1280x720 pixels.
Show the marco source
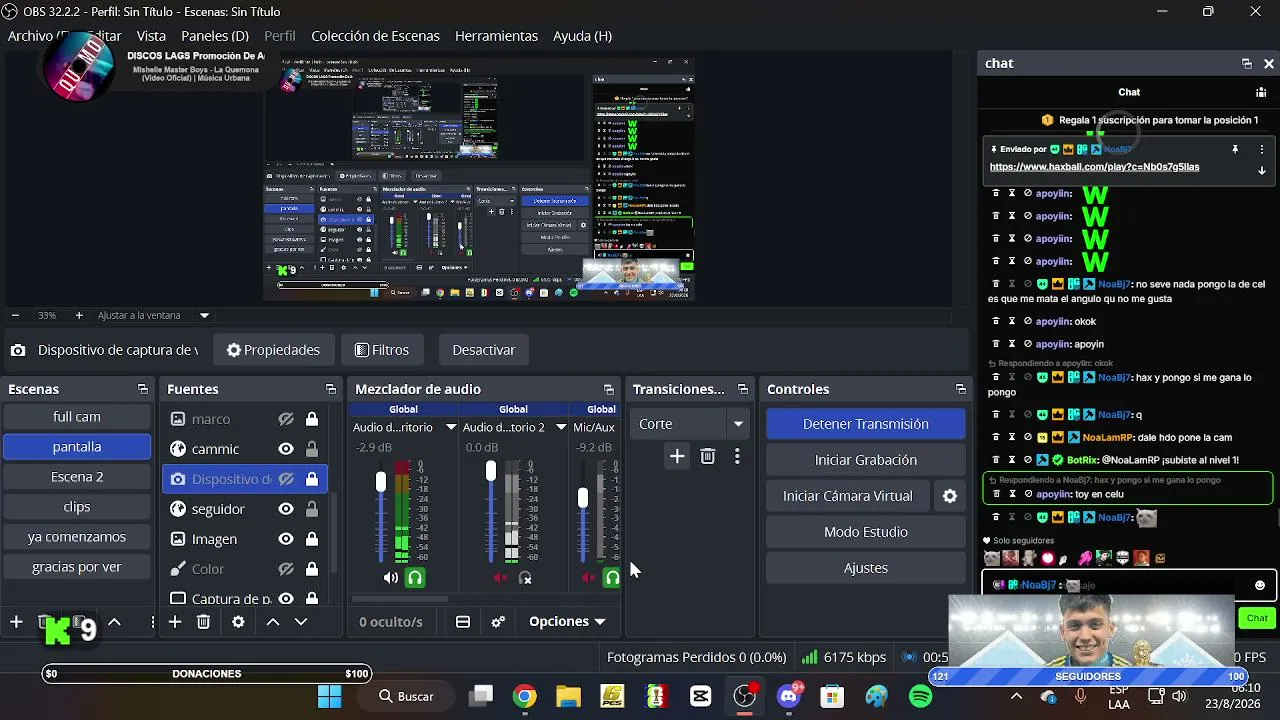[x=286, y=419]
